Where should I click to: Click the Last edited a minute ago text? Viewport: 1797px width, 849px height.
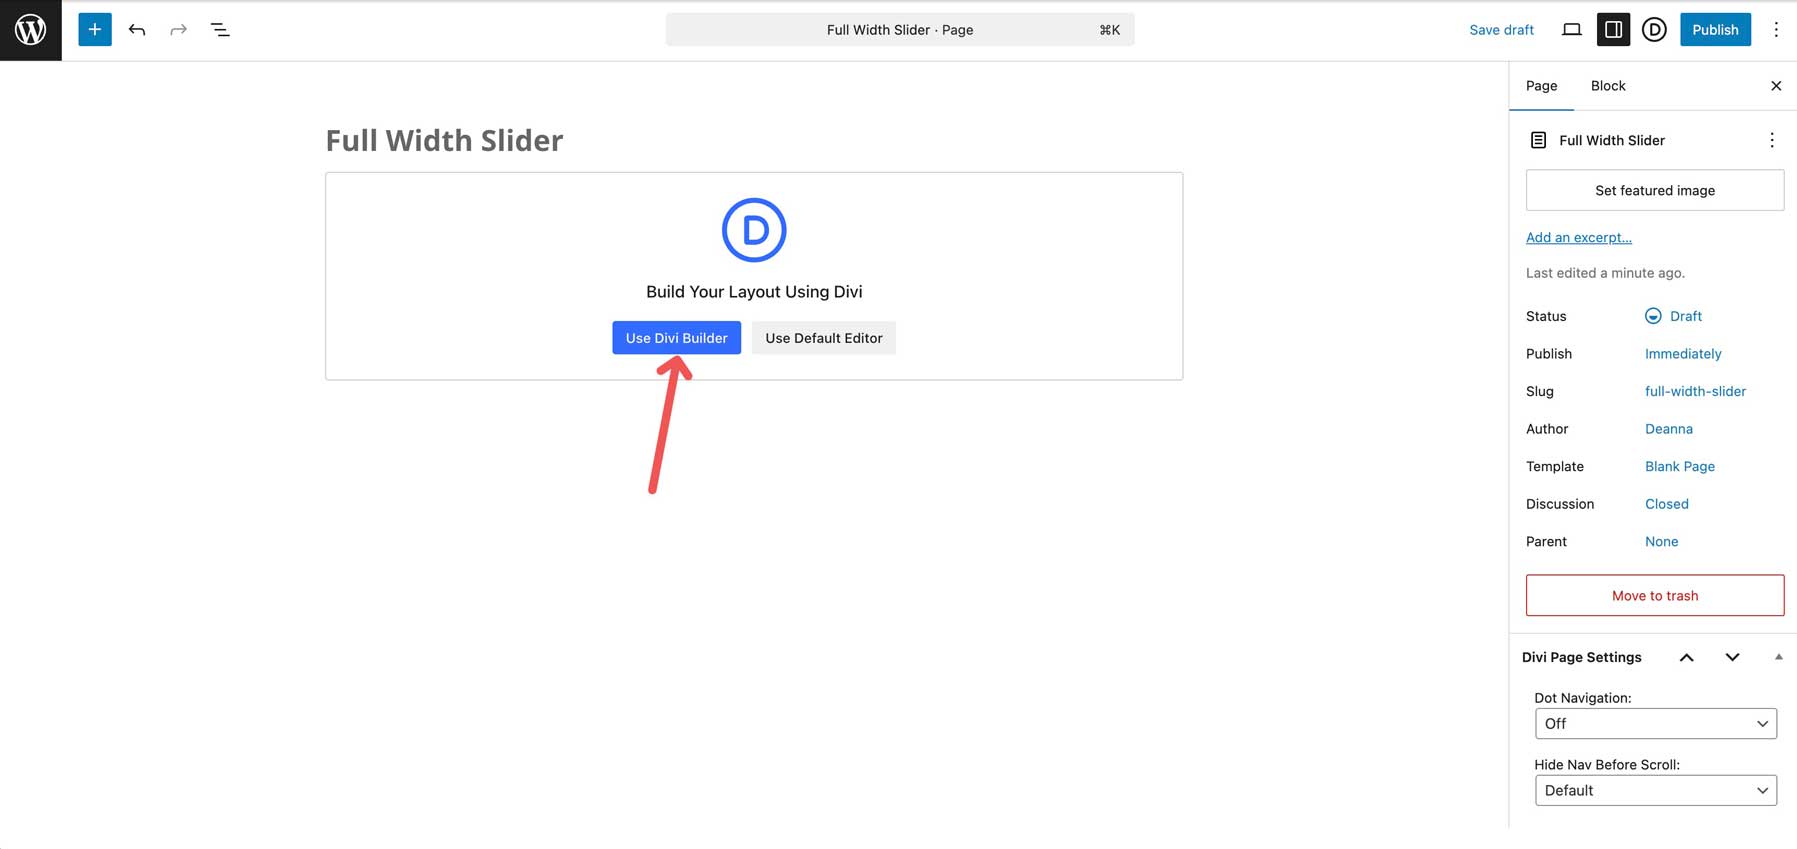[x=1605, y=273]
